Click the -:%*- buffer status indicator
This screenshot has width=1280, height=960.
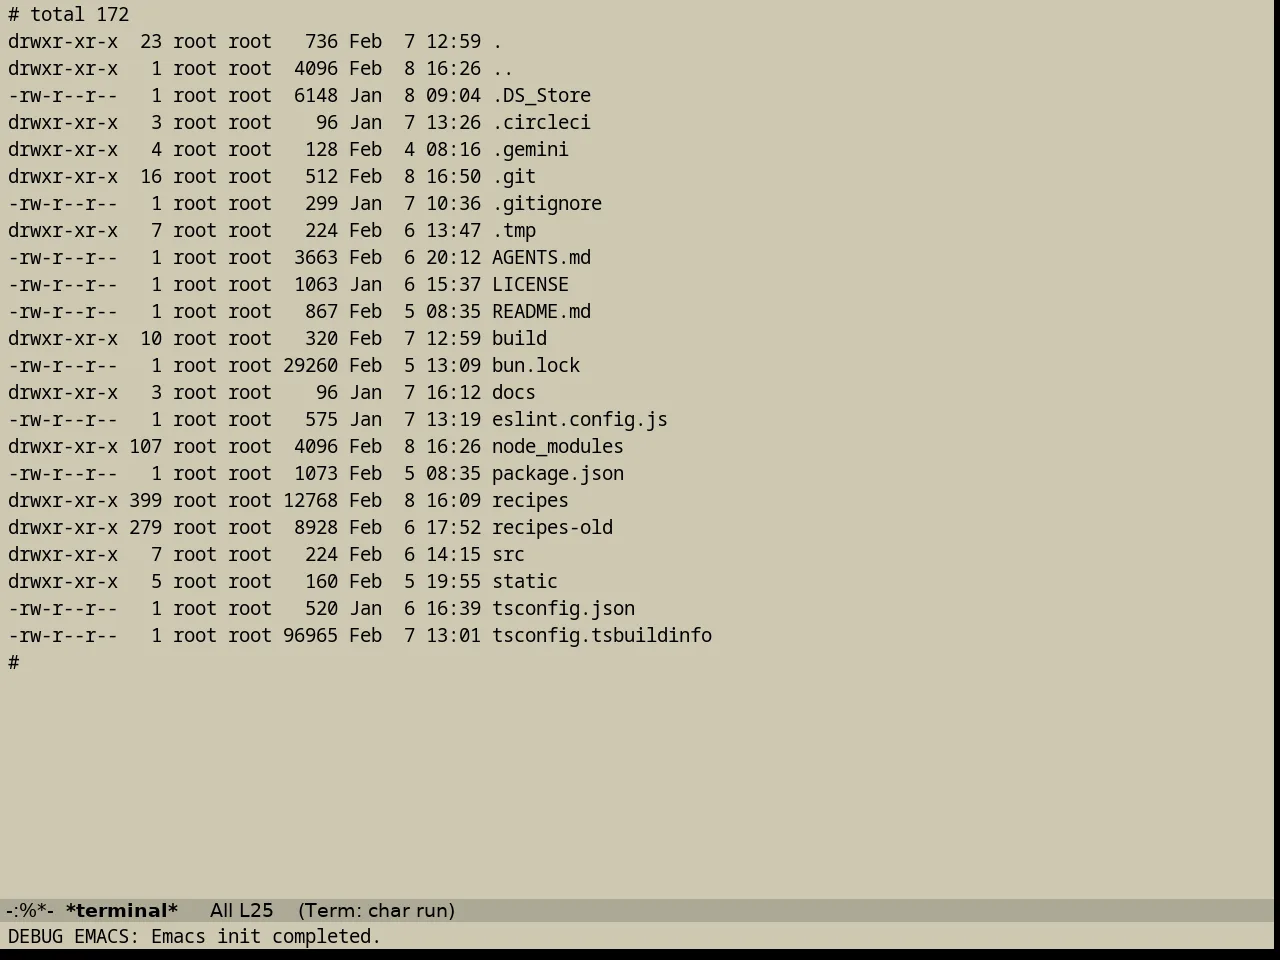[x=30, y=911]
